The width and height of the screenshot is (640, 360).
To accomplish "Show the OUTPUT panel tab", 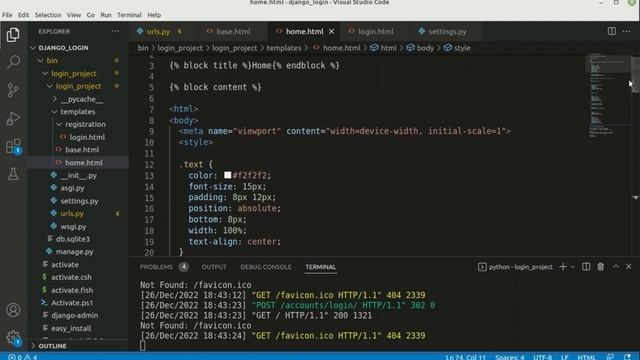I will pos(214,267).
